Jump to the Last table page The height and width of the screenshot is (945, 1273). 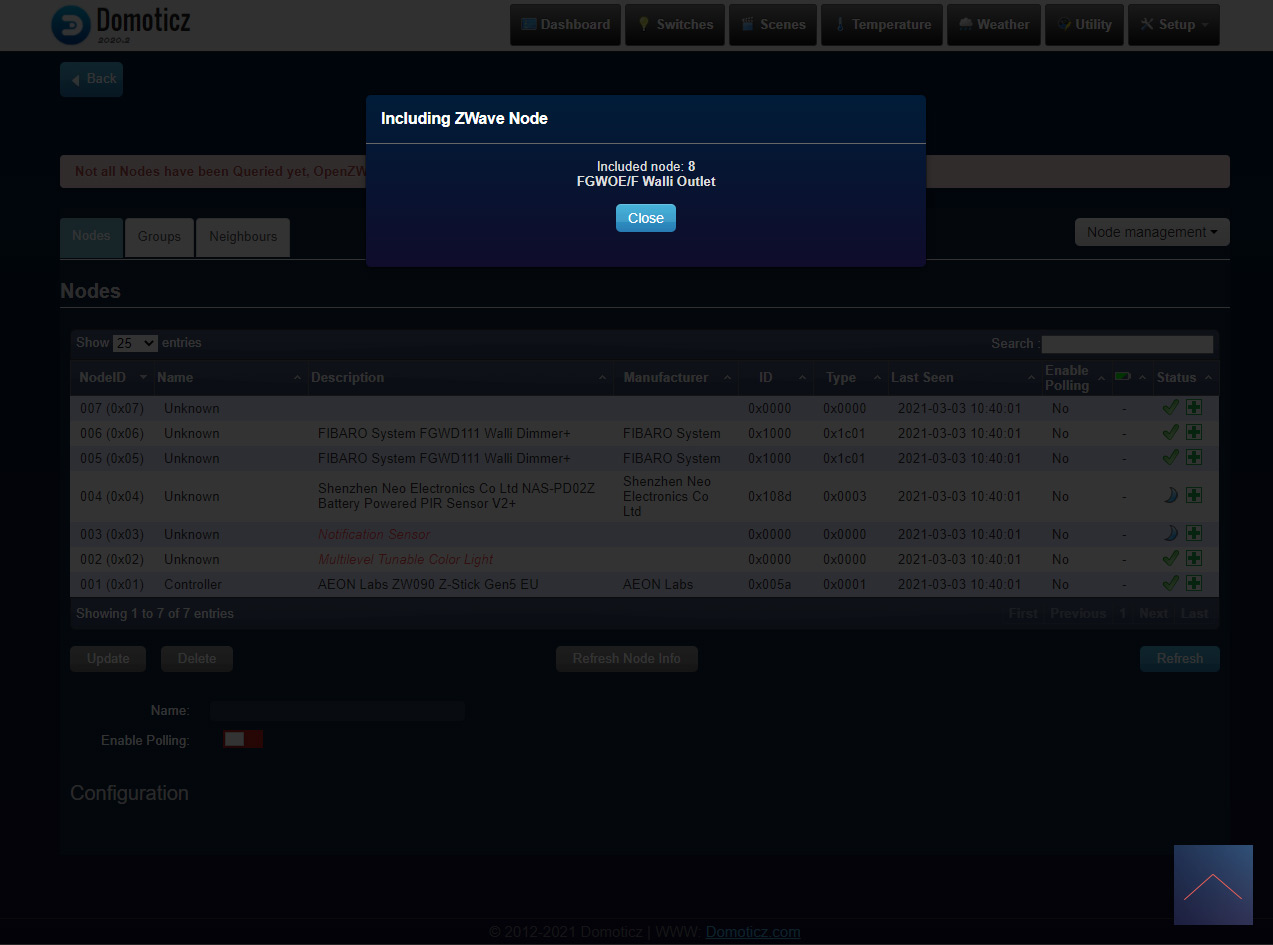tap(1195, 613)
